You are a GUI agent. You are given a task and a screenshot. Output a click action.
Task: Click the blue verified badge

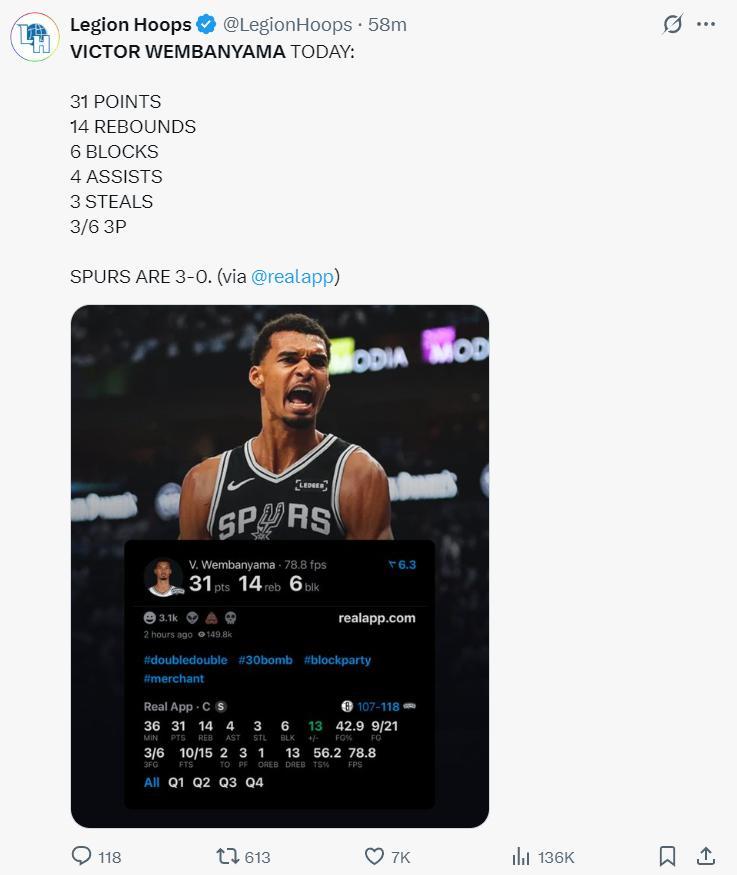pos(206,25)
